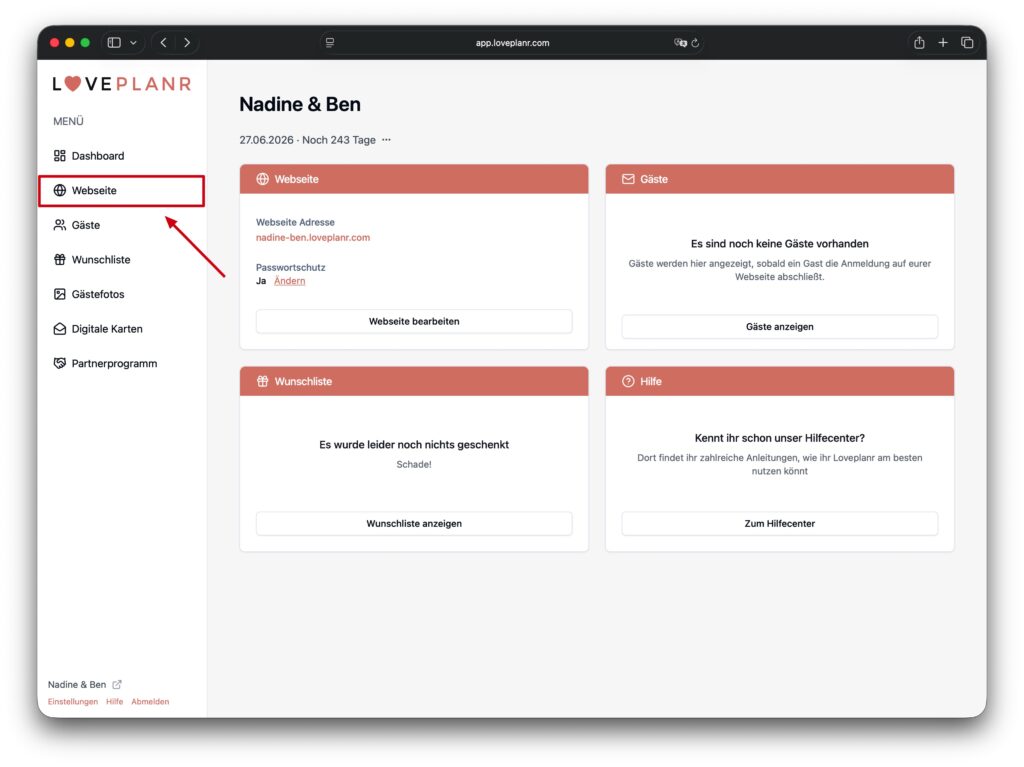Click the Einstellungen link at bottom

(x=73, y=702)
